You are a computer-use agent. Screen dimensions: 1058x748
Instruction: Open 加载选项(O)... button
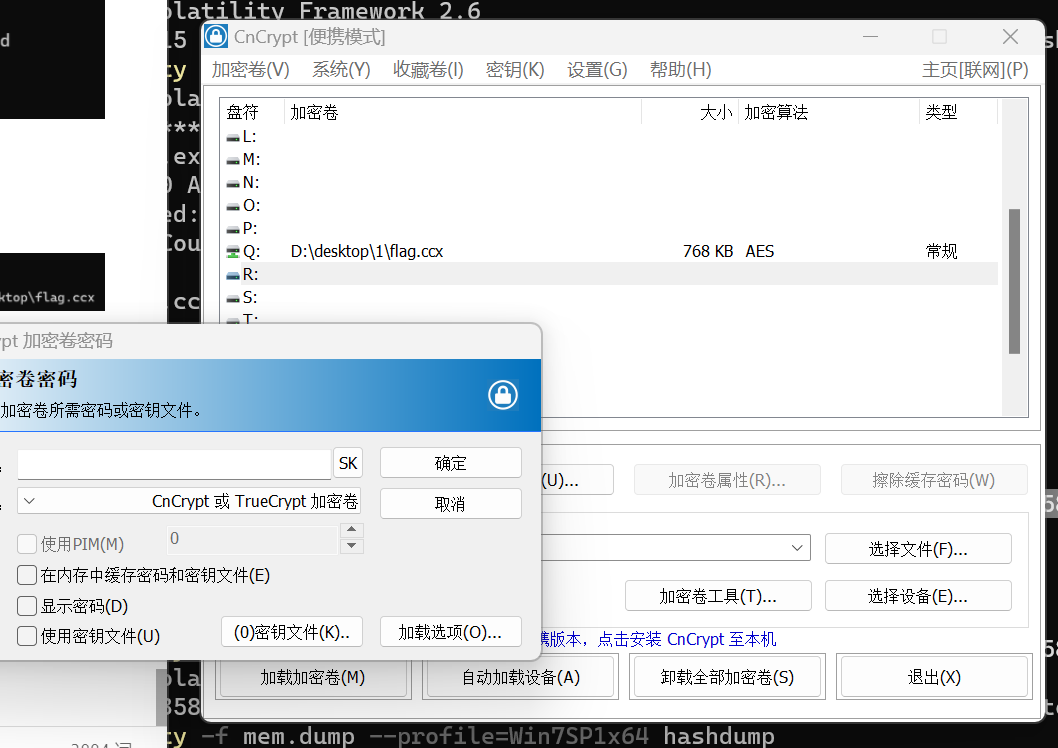451,632
